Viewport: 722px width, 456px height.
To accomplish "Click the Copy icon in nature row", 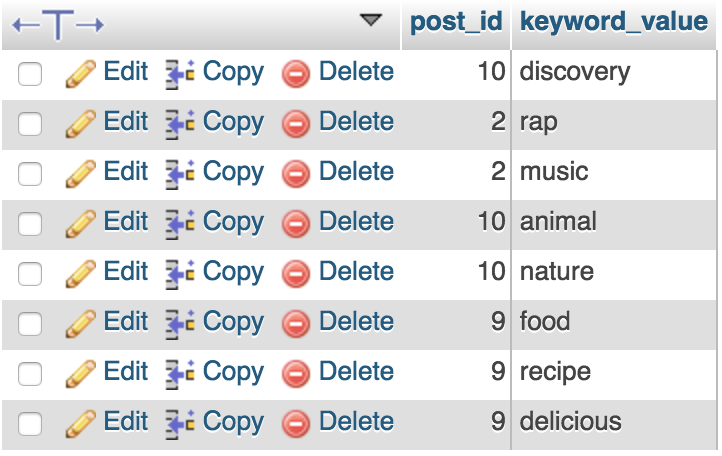I will [180, 273].
